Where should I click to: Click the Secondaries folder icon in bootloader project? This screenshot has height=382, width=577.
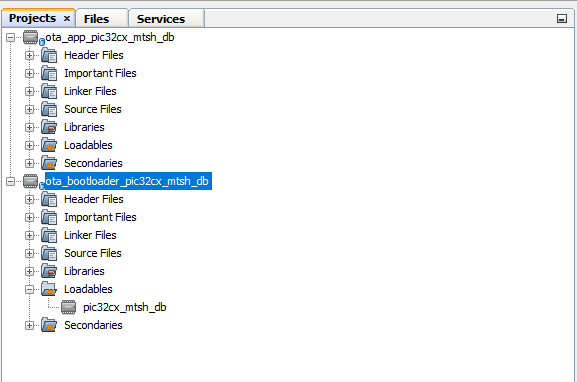tap(49, 325)
